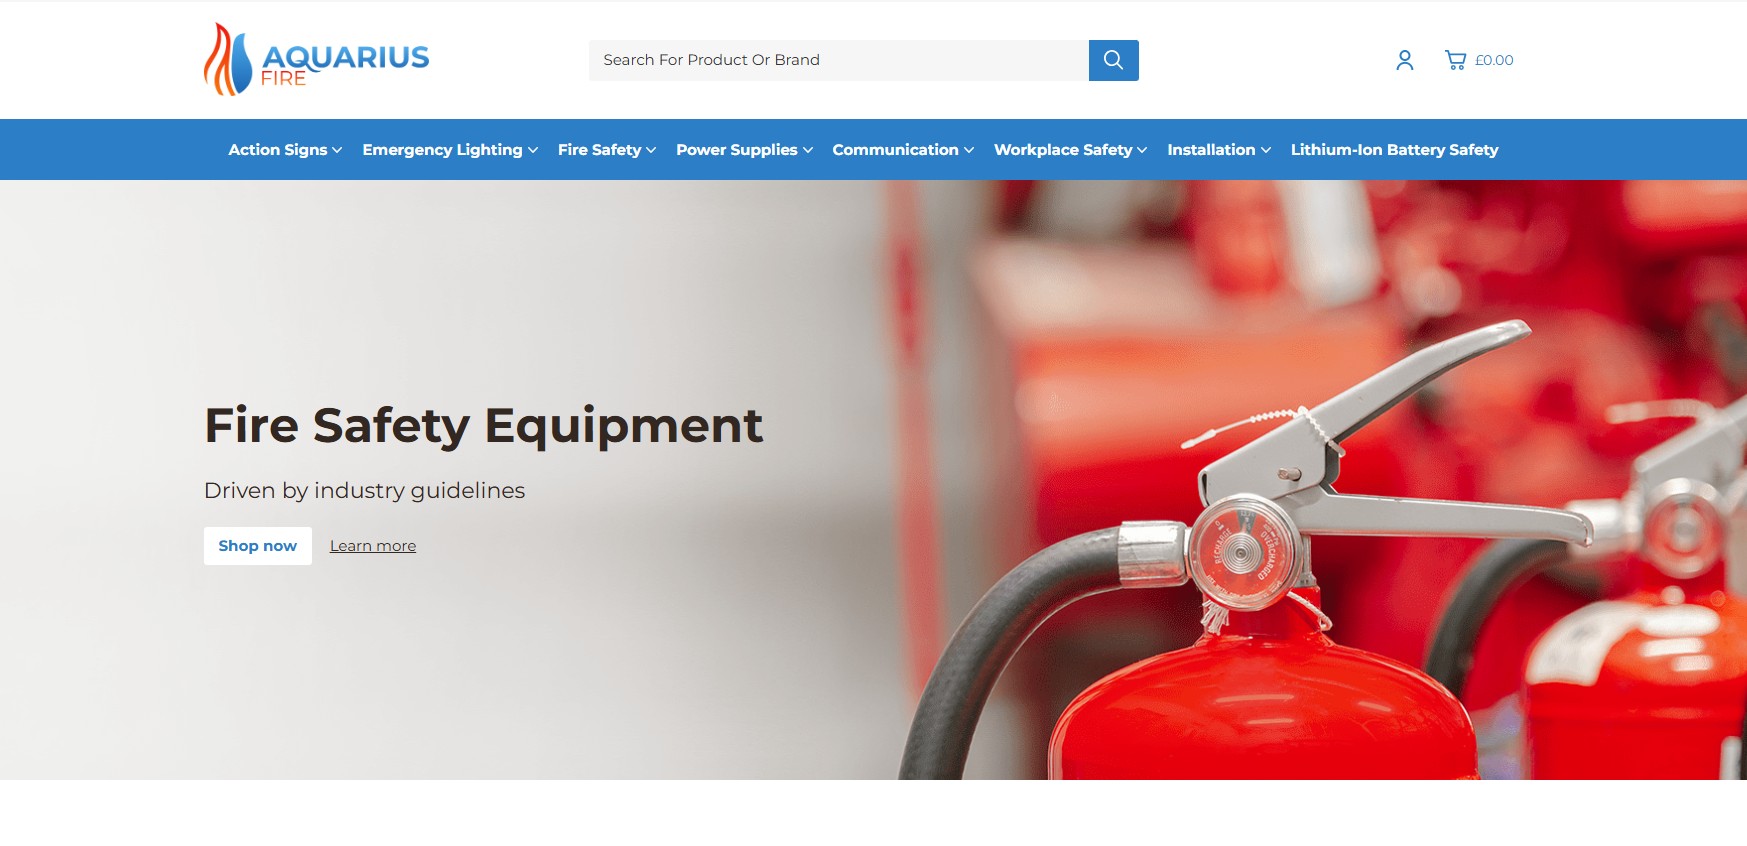This screenshot has width=1747, height=846.
Task: Follow the Learn more link
Action: click(373, 546)
